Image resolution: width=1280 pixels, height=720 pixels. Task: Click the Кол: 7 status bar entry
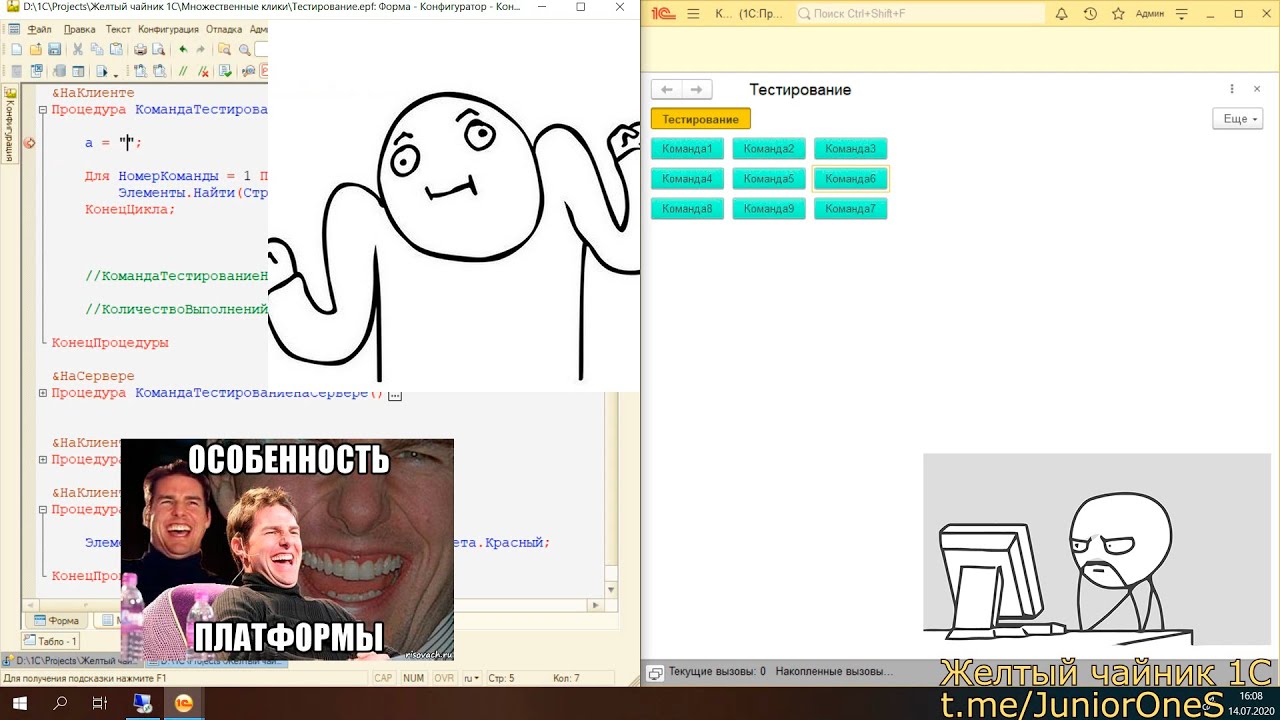tap(566, 678)
